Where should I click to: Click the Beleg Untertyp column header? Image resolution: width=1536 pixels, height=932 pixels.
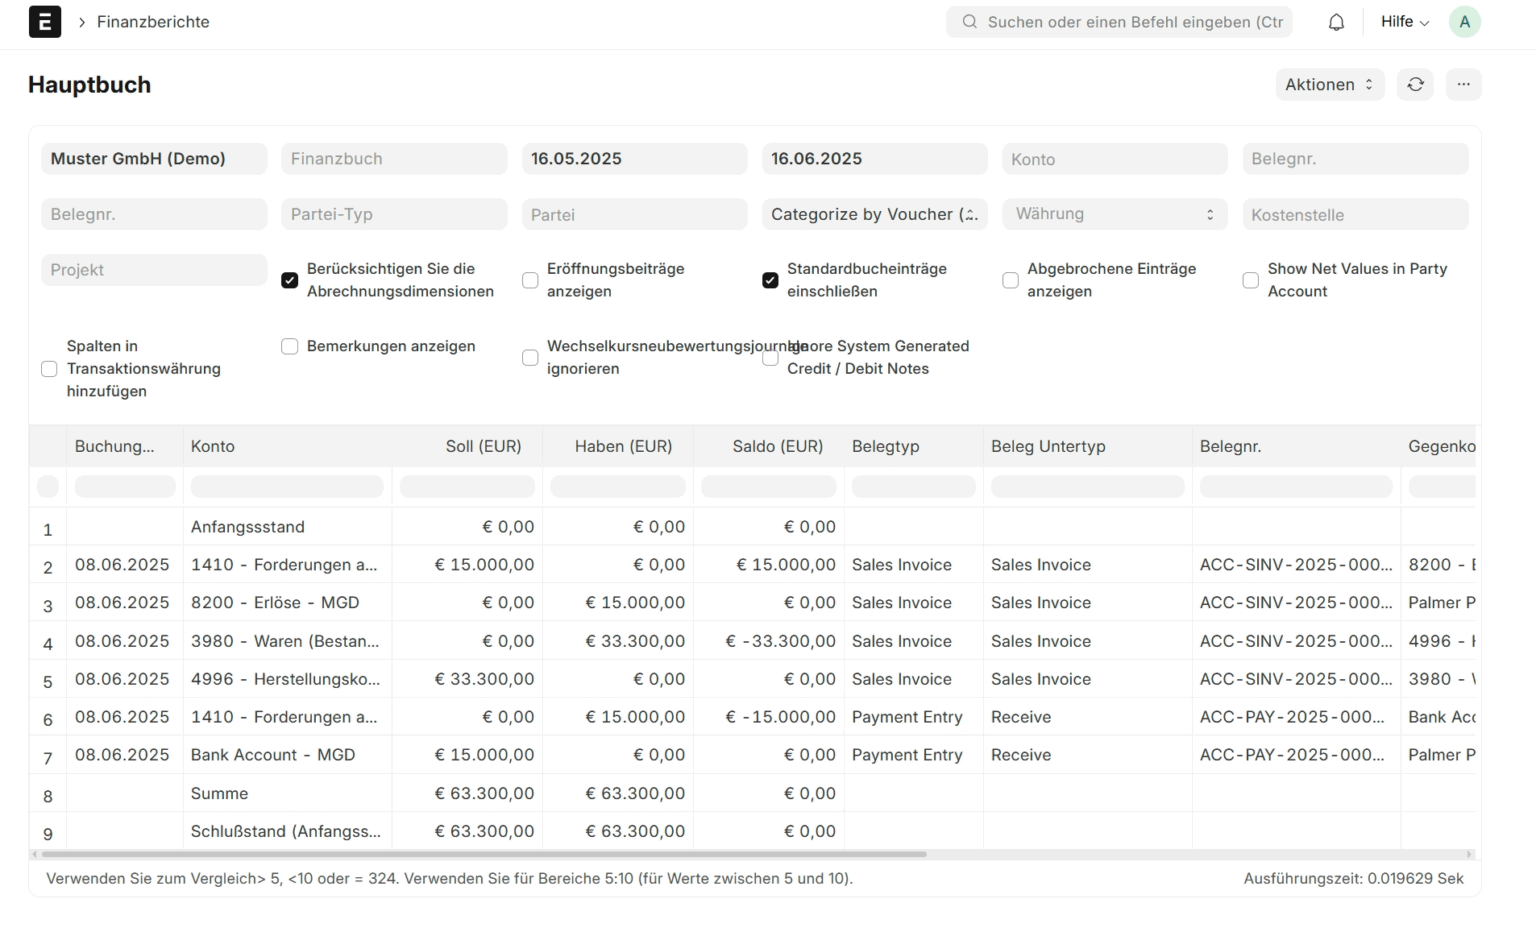pyautogui.click(x=1087, y=447)
